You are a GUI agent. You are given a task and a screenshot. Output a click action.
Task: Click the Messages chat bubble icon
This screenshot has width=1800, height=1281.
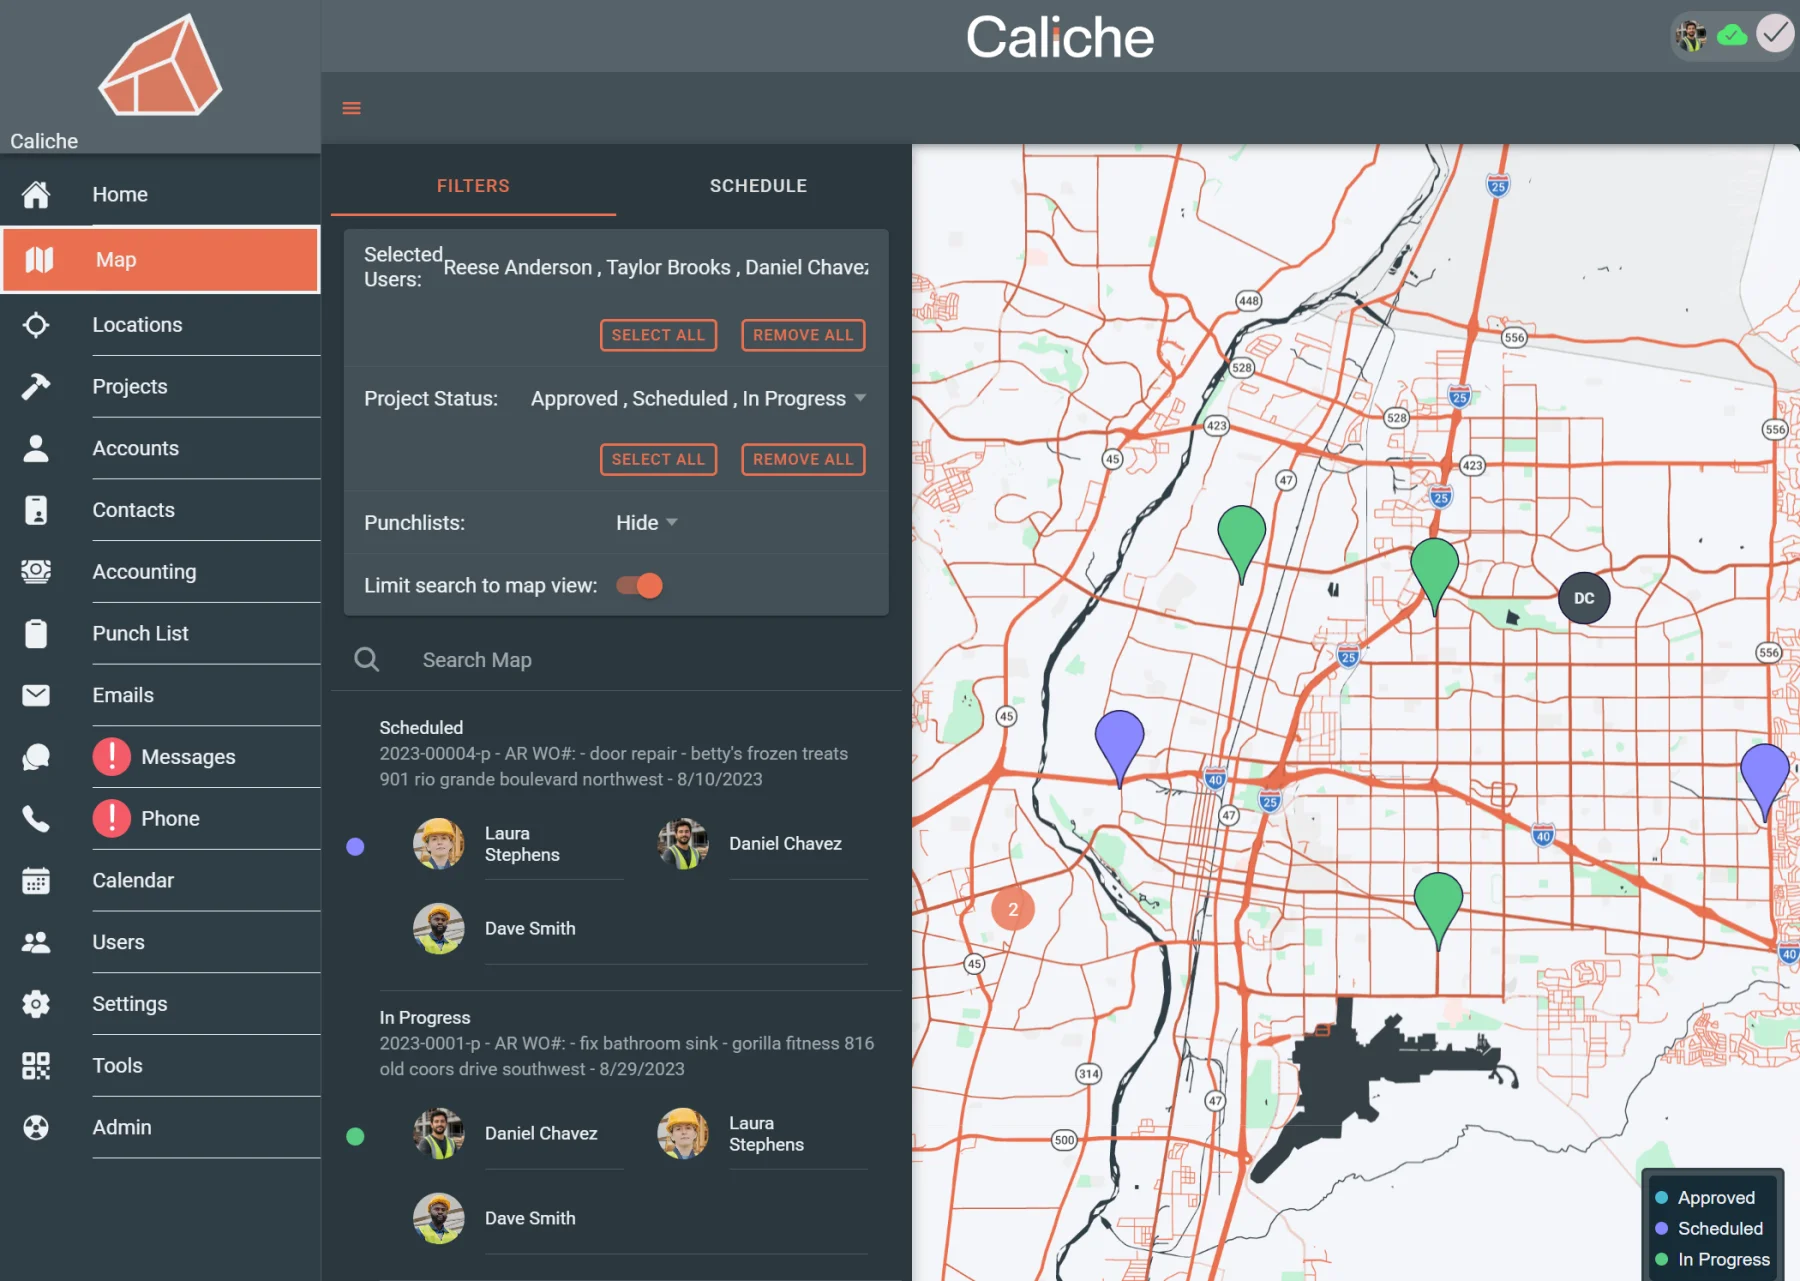36,757
